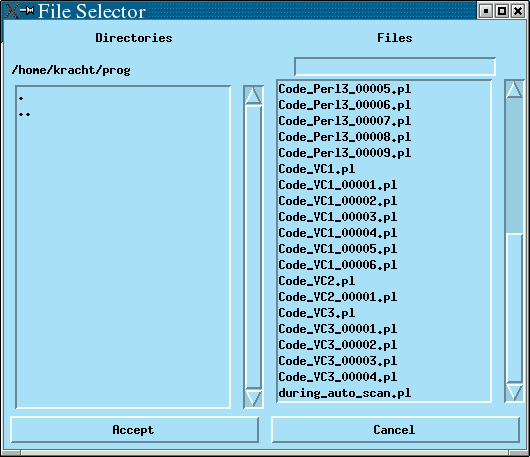Click the Directories scrollbar up arrow

[253, 96]
